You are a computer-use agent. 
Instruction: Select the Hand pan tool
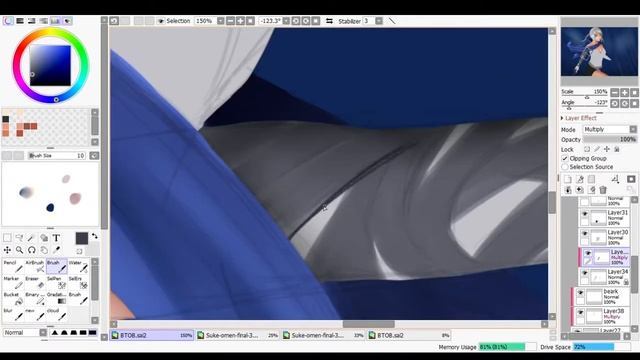(x=44, y=250)
